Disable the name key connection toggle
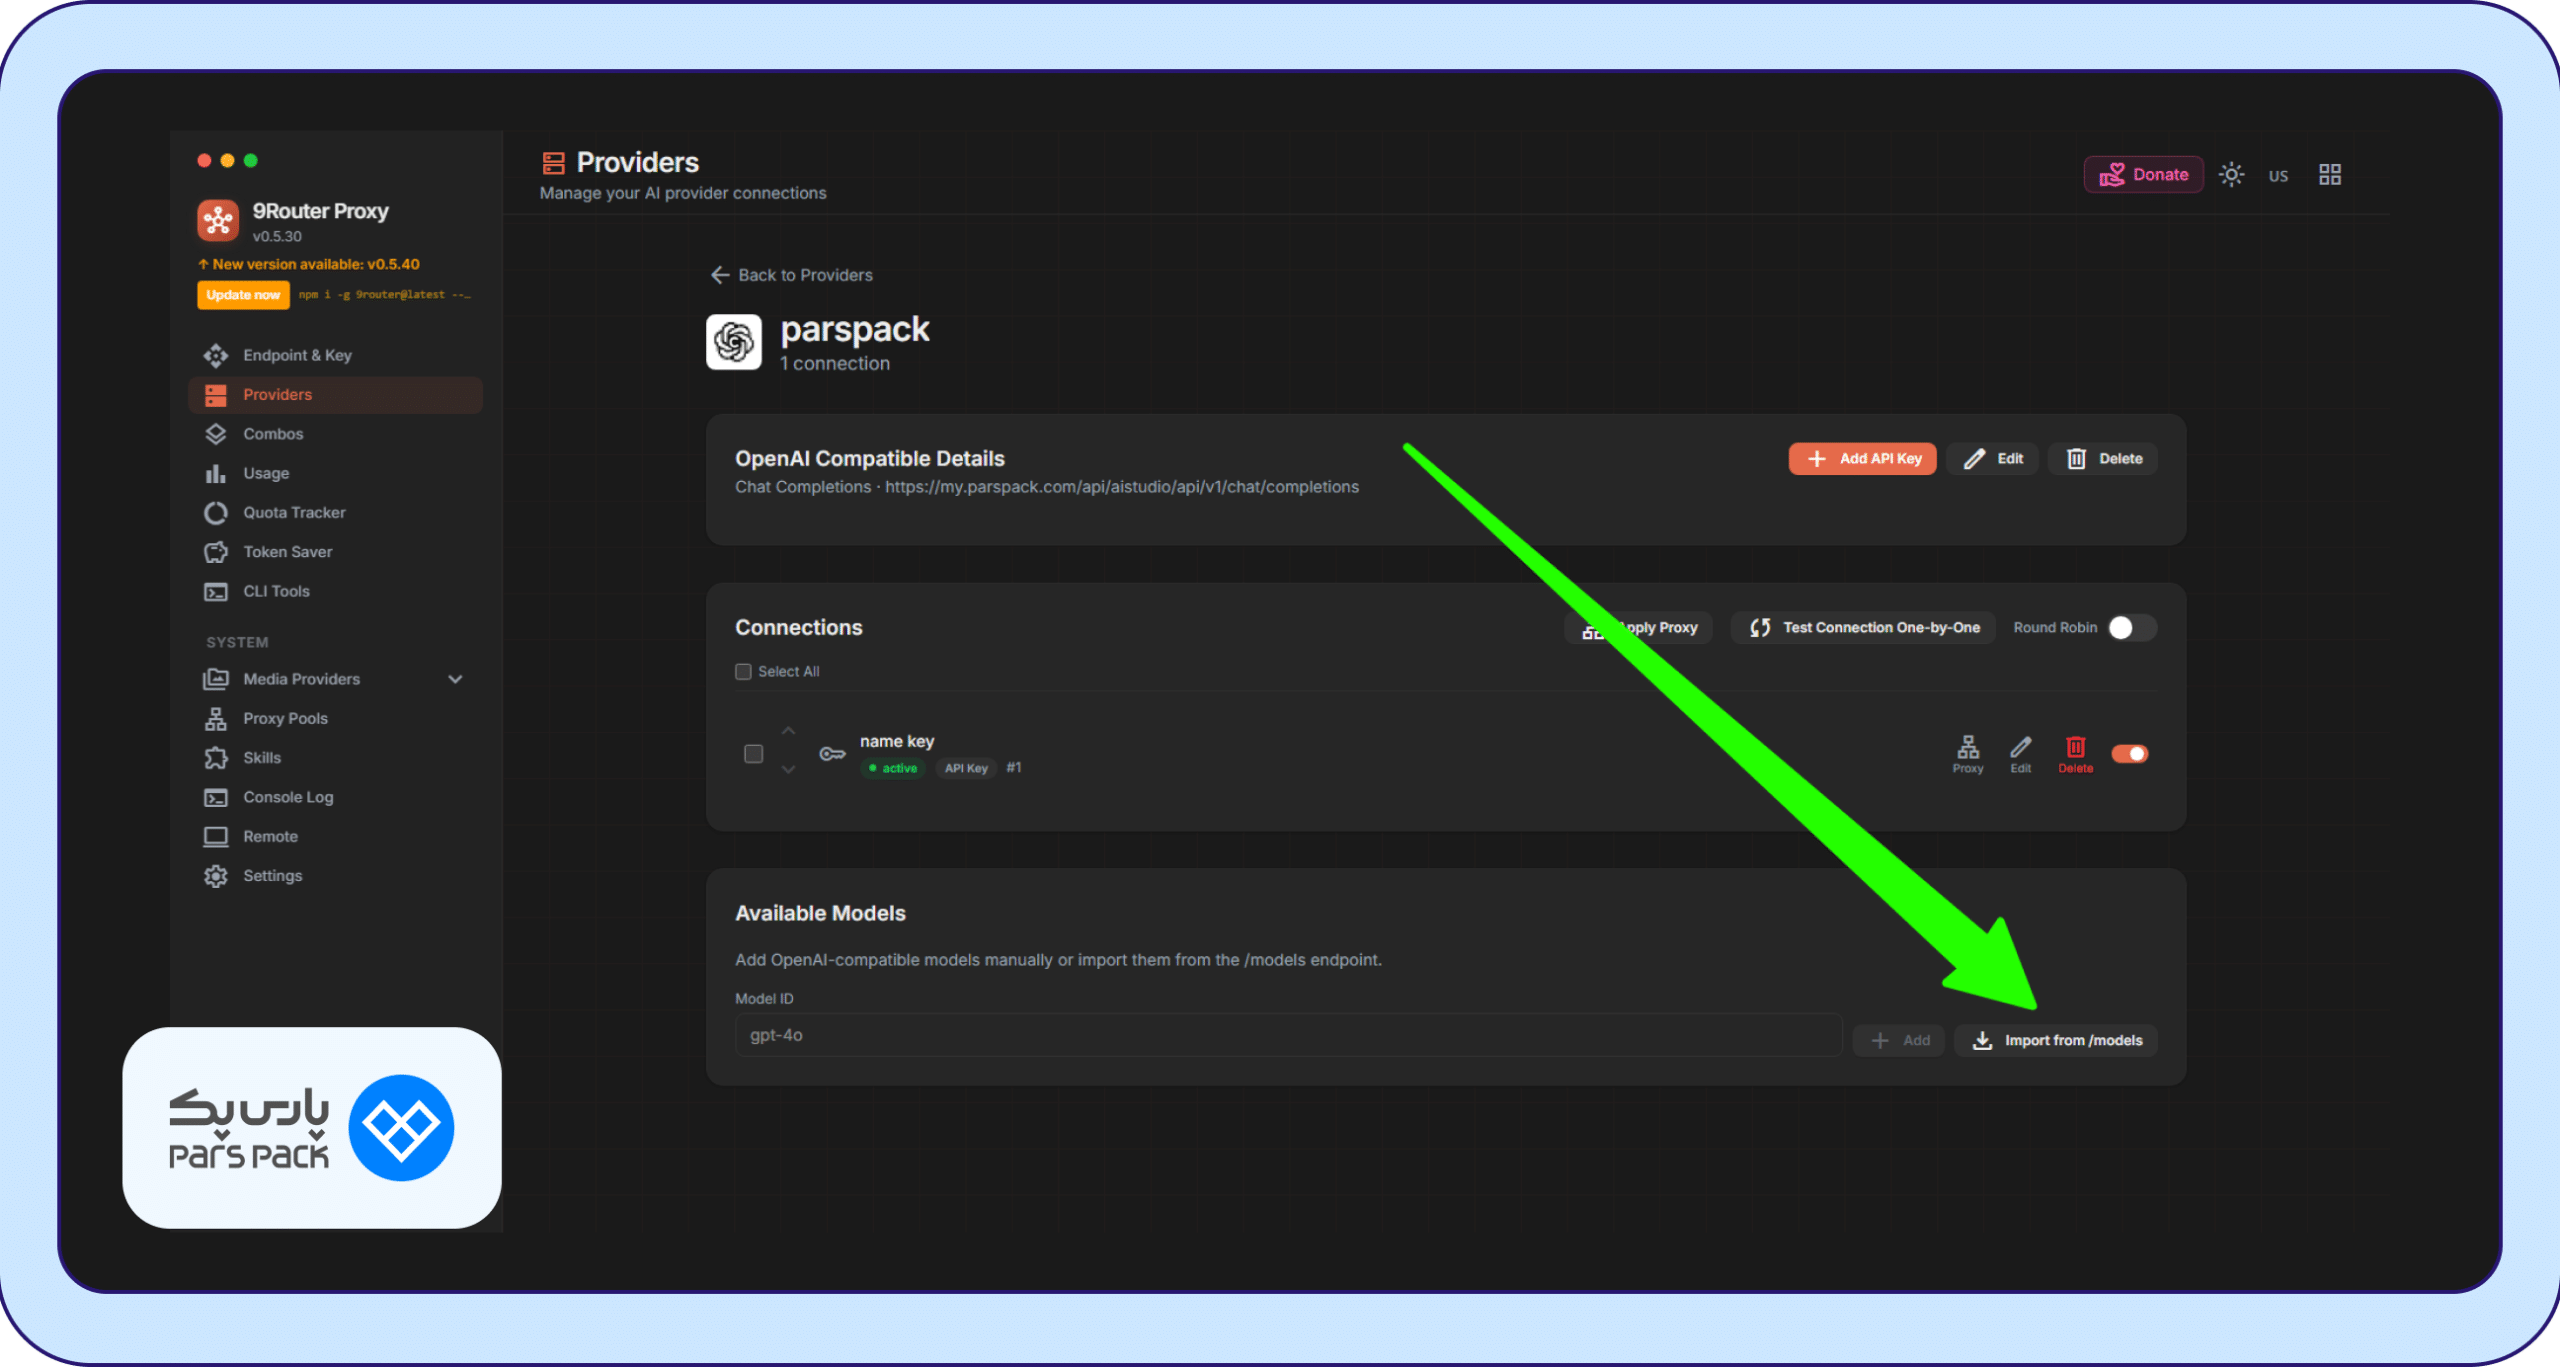Image resolution: width=2560 pixels, height=1367 pixels. pyautogui.click(x=2129, y=754)
